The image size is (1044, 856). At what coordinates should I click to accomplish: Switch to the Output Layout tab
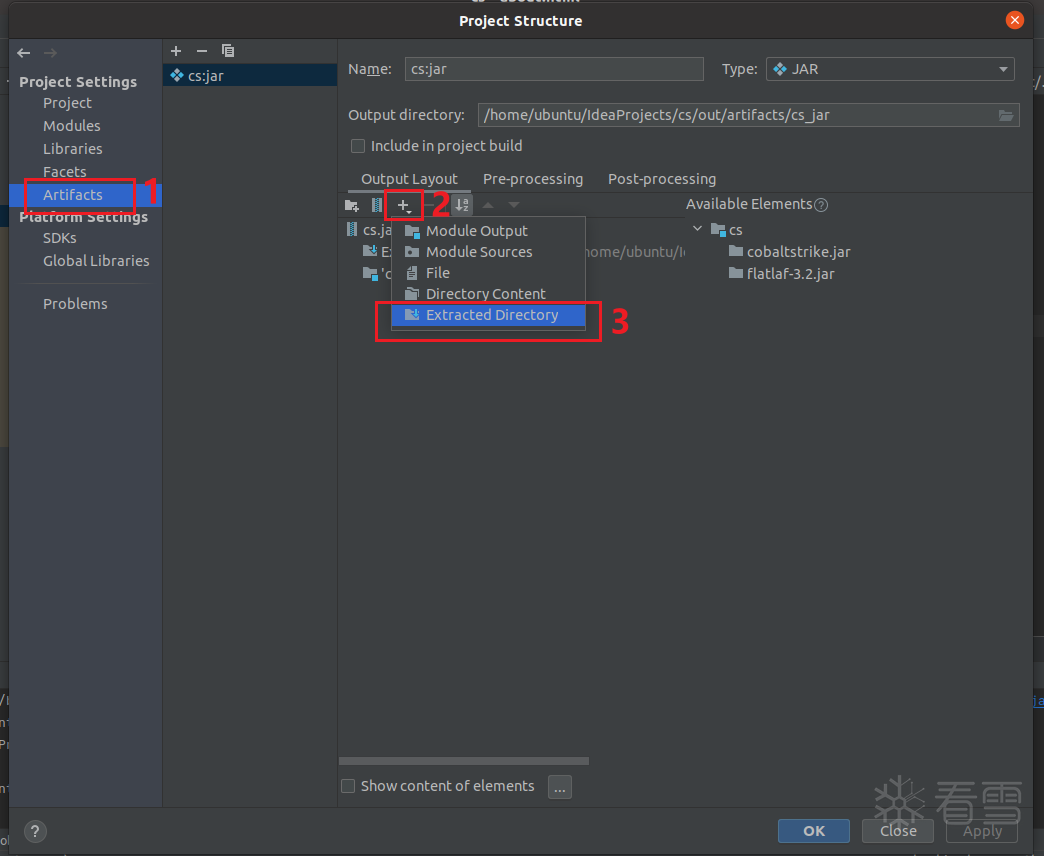pos(409,179)
